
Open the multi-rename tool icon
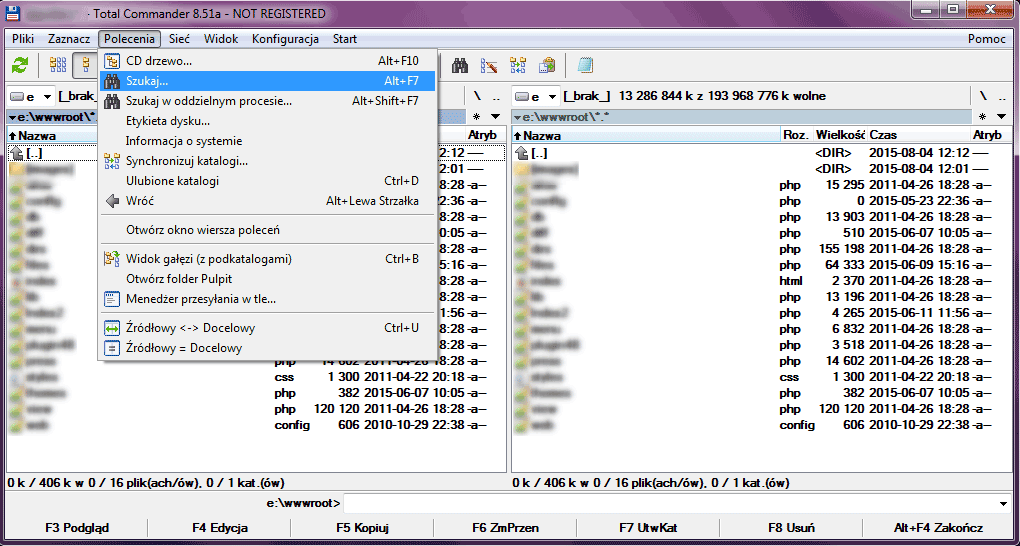pyautogui.click(x=489, y=66)
